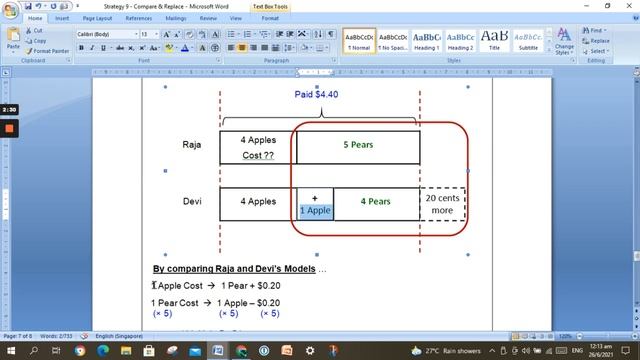Screen dimensions: 640x360
Task: Undo the last action
Action: [x=38, y=6]
